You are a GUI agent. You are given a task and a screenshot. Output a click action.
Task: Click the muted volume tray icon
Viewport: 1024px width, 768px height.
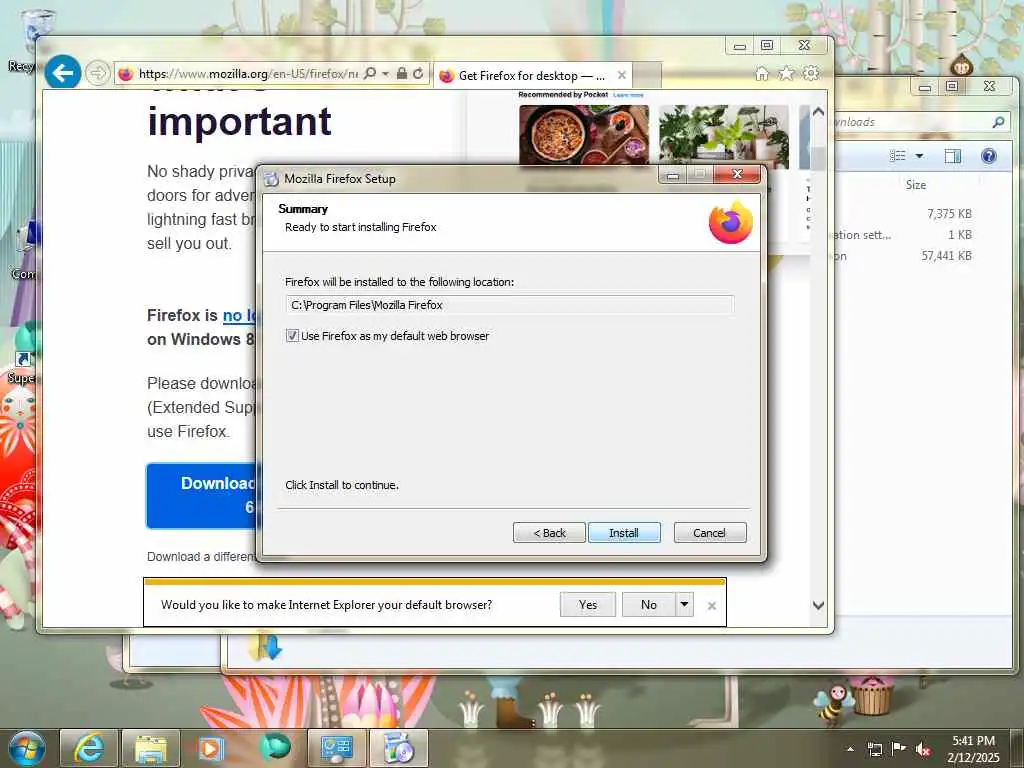pyautogui.click(x=923, y=749)
